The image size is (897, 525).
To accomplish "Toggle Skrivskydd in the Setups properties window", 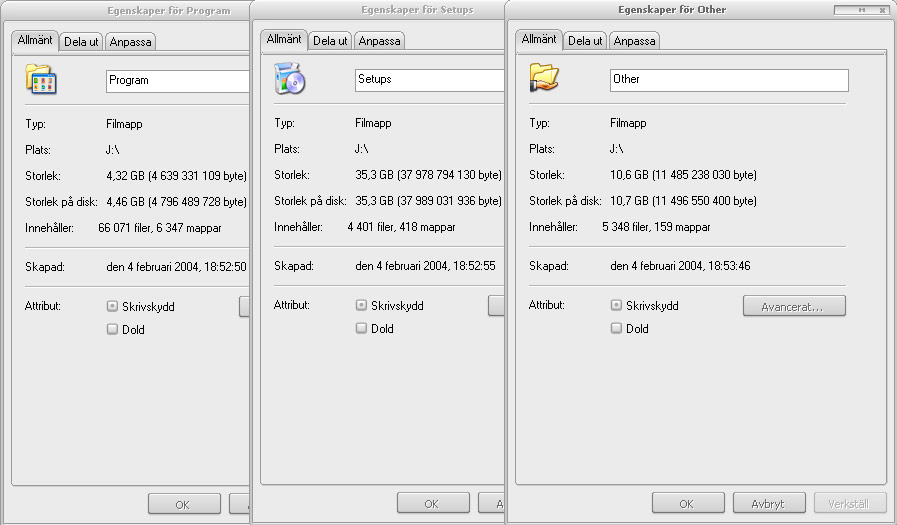I will tap(361, 306).
